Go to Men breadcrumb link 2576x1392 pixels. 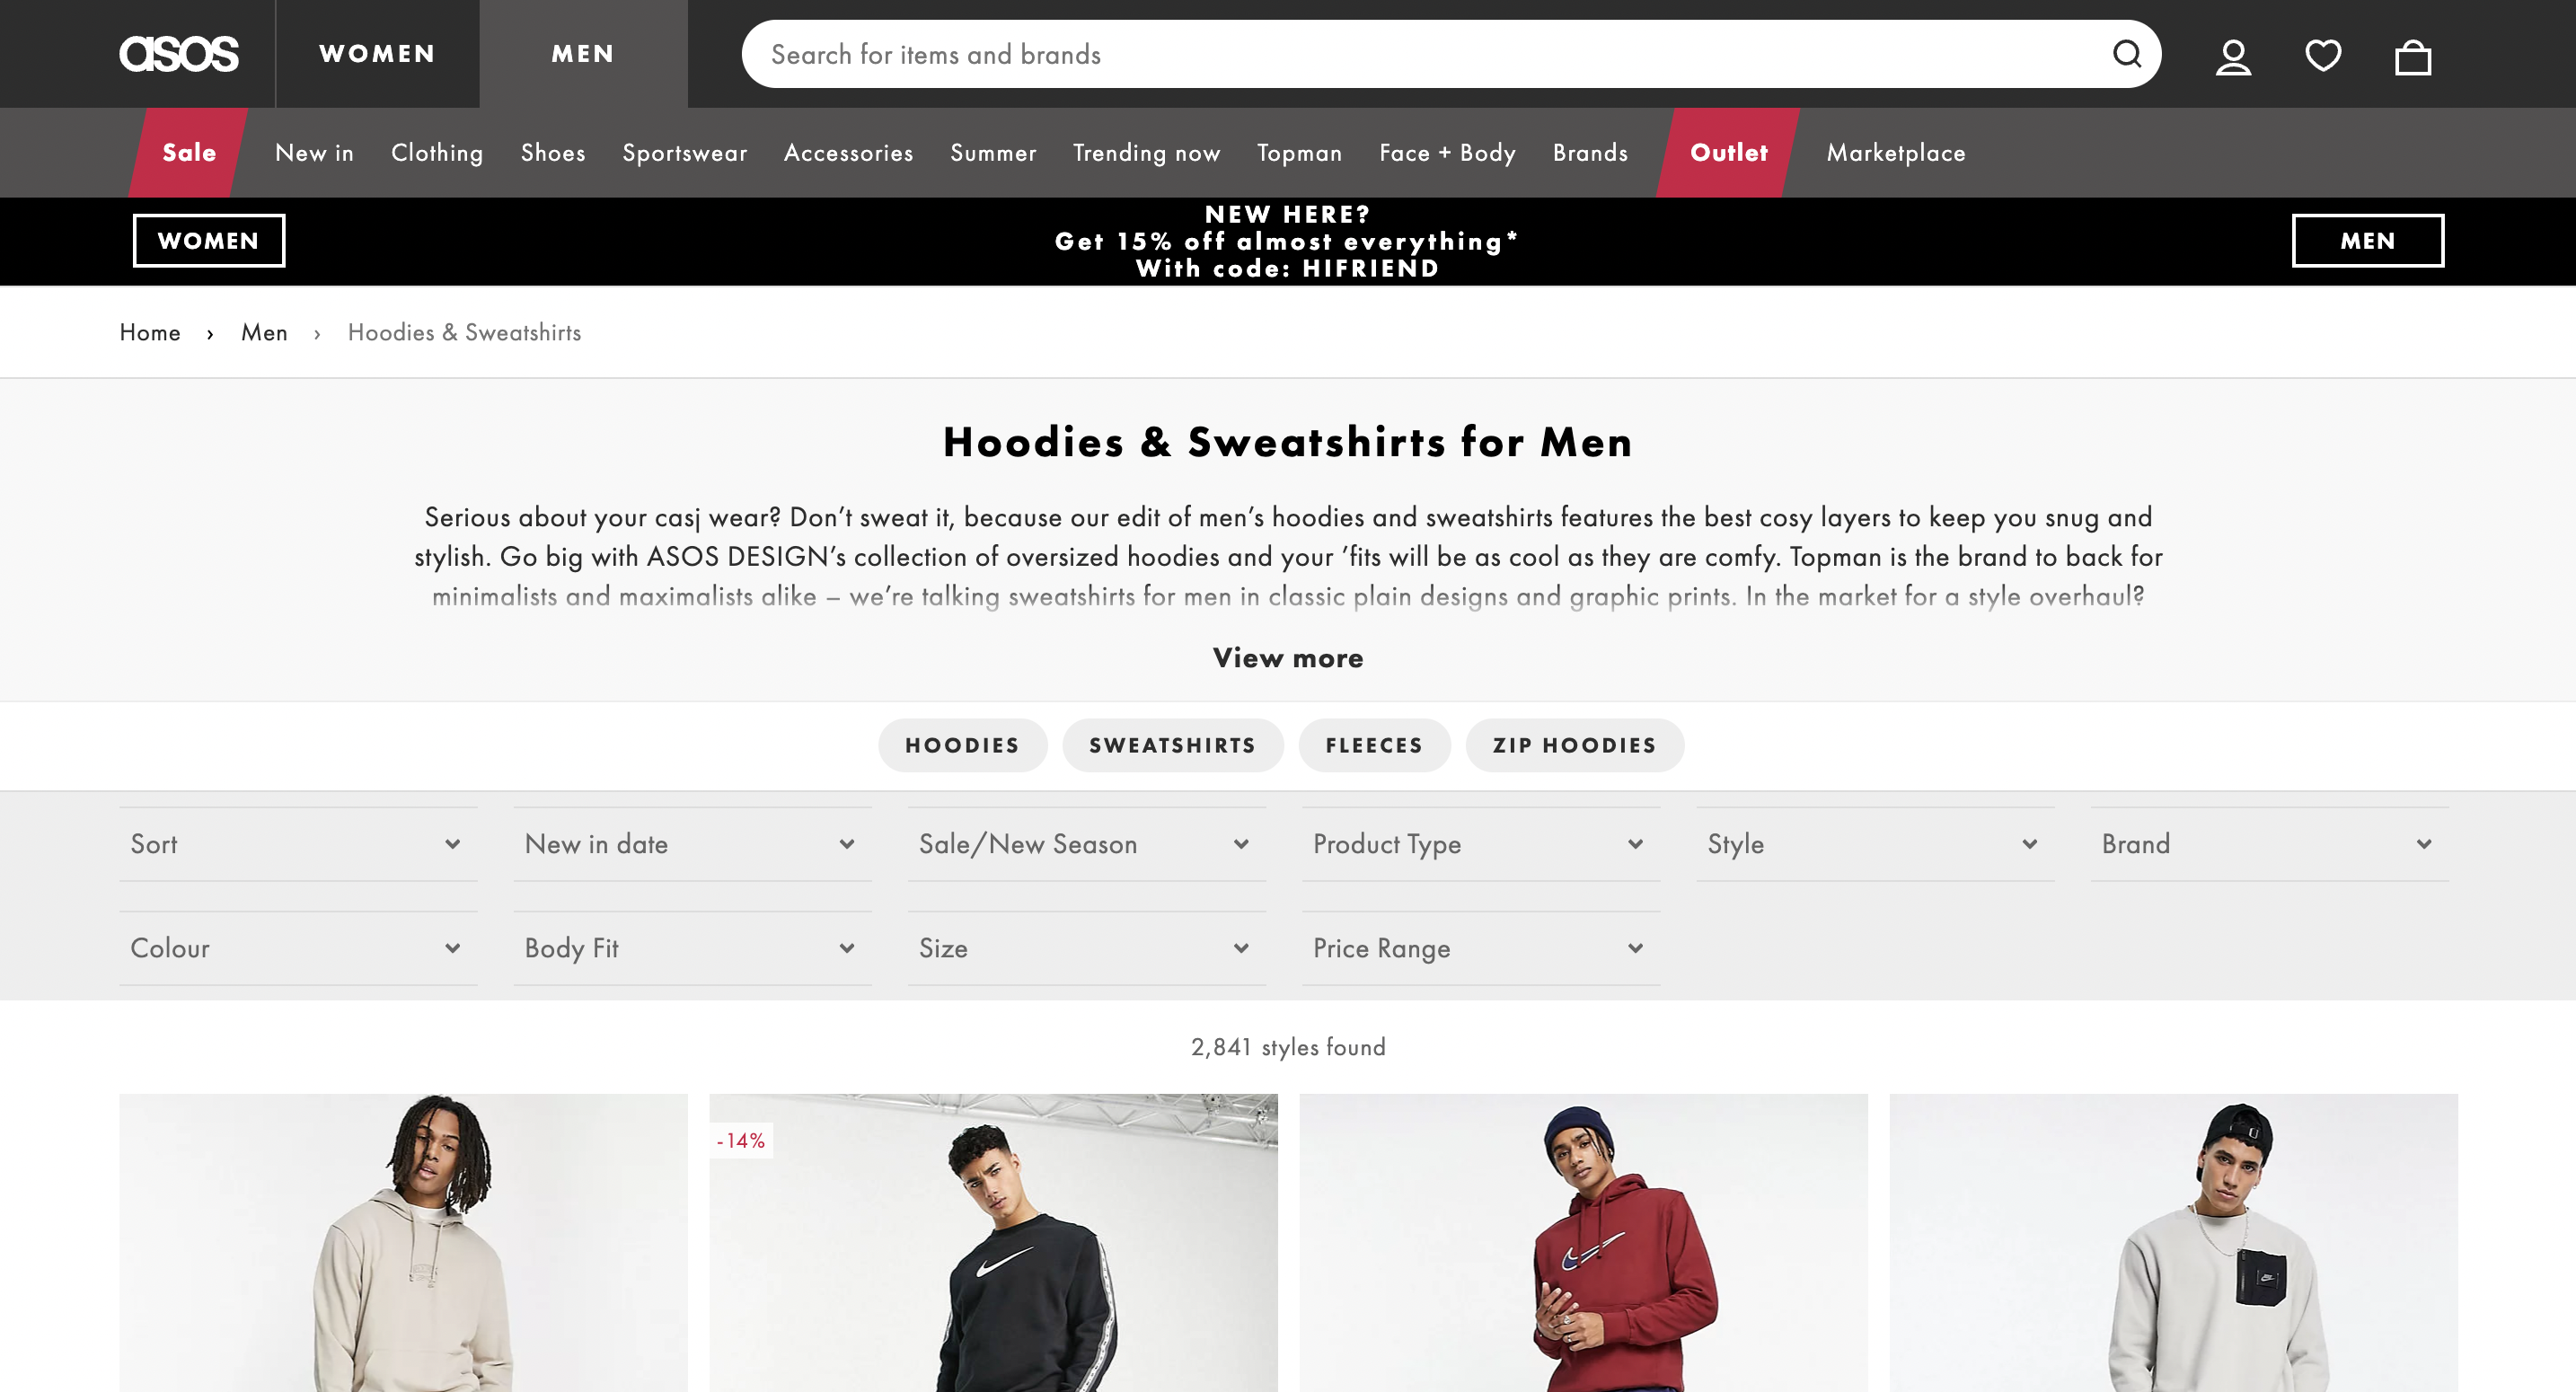(x=264, y=333)
